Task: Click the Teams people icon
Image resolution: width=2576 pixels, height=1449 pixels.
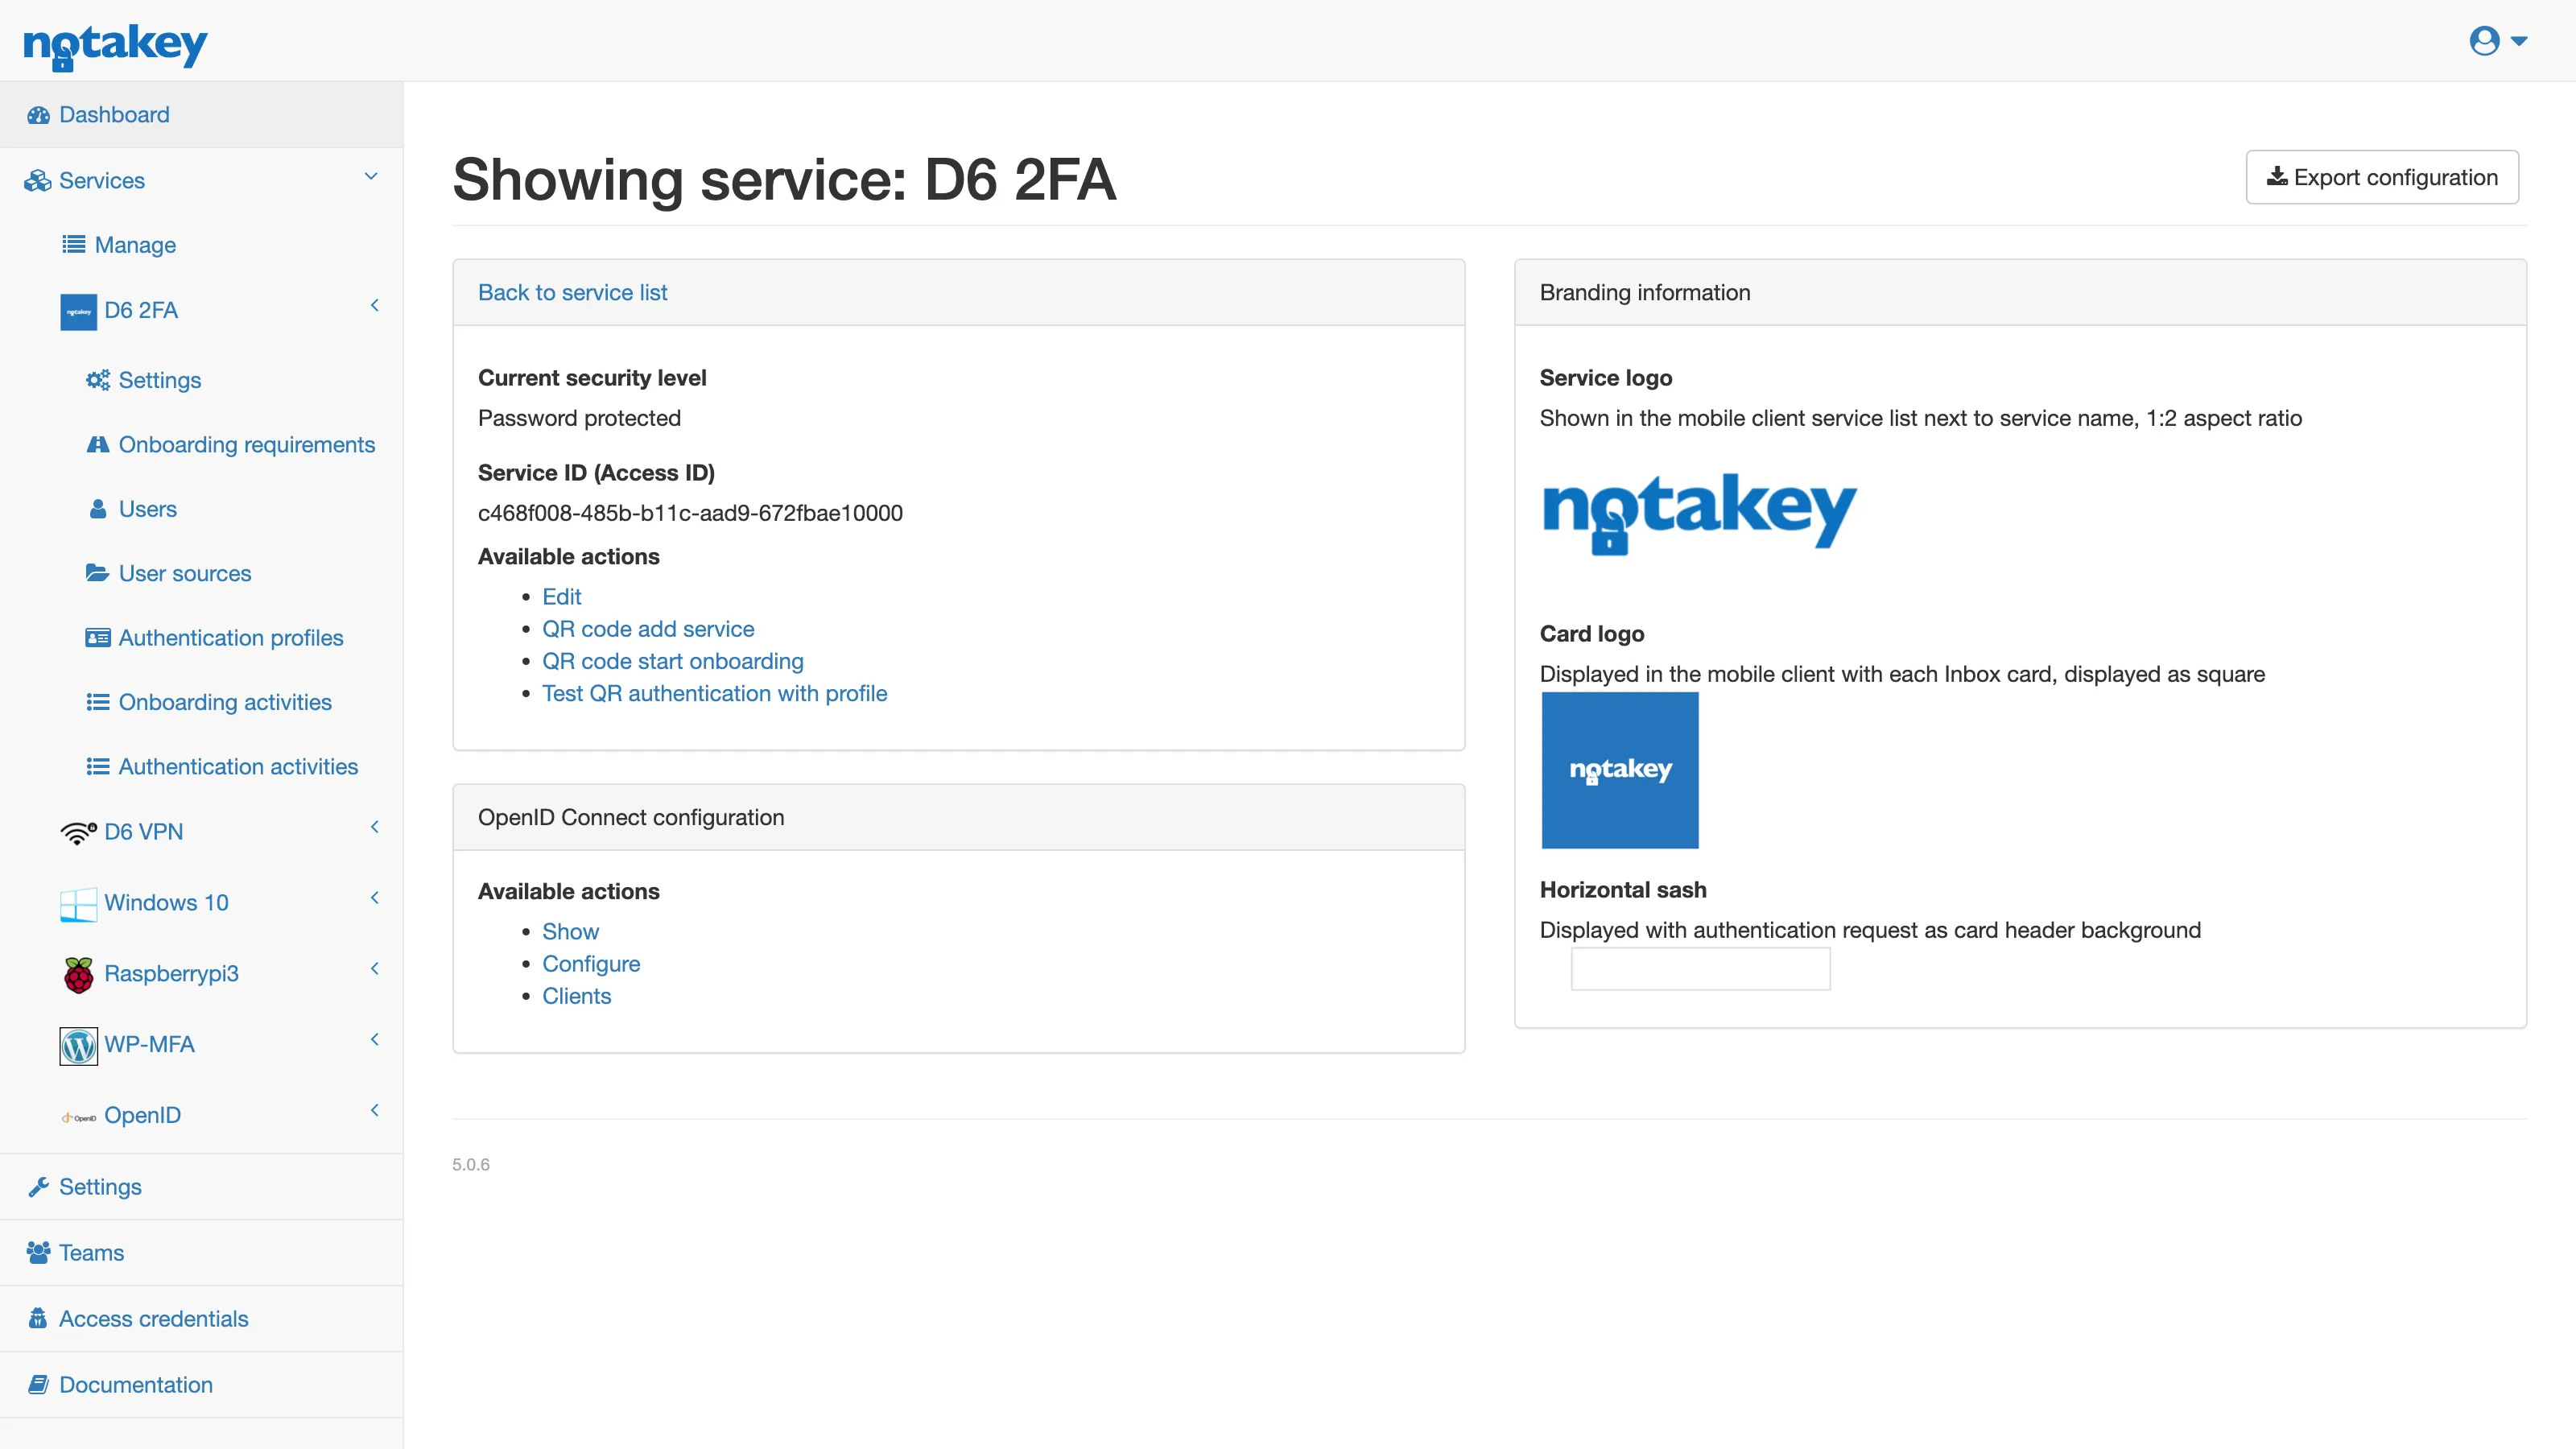Action: 38,1253
